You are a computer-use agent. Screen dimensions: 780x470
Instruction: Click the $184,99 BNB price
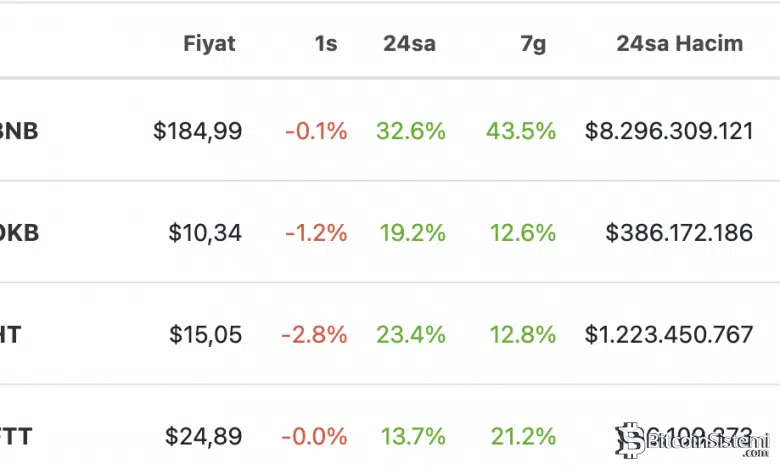tap(197, 131)
